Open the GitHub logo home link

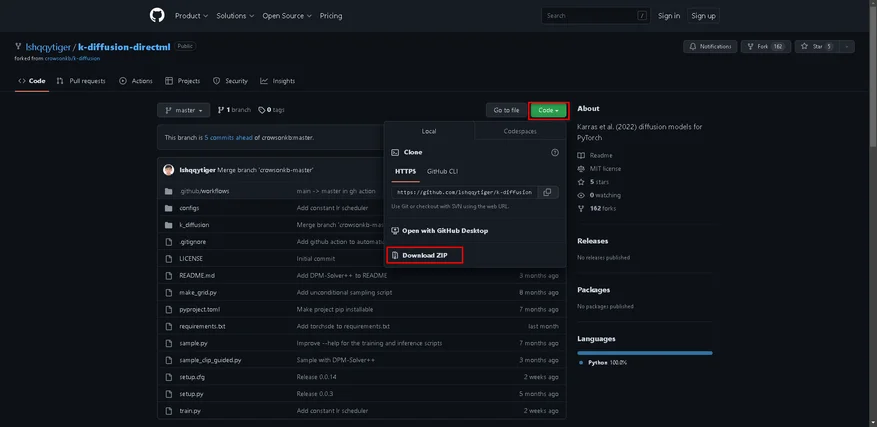point(157,16)
